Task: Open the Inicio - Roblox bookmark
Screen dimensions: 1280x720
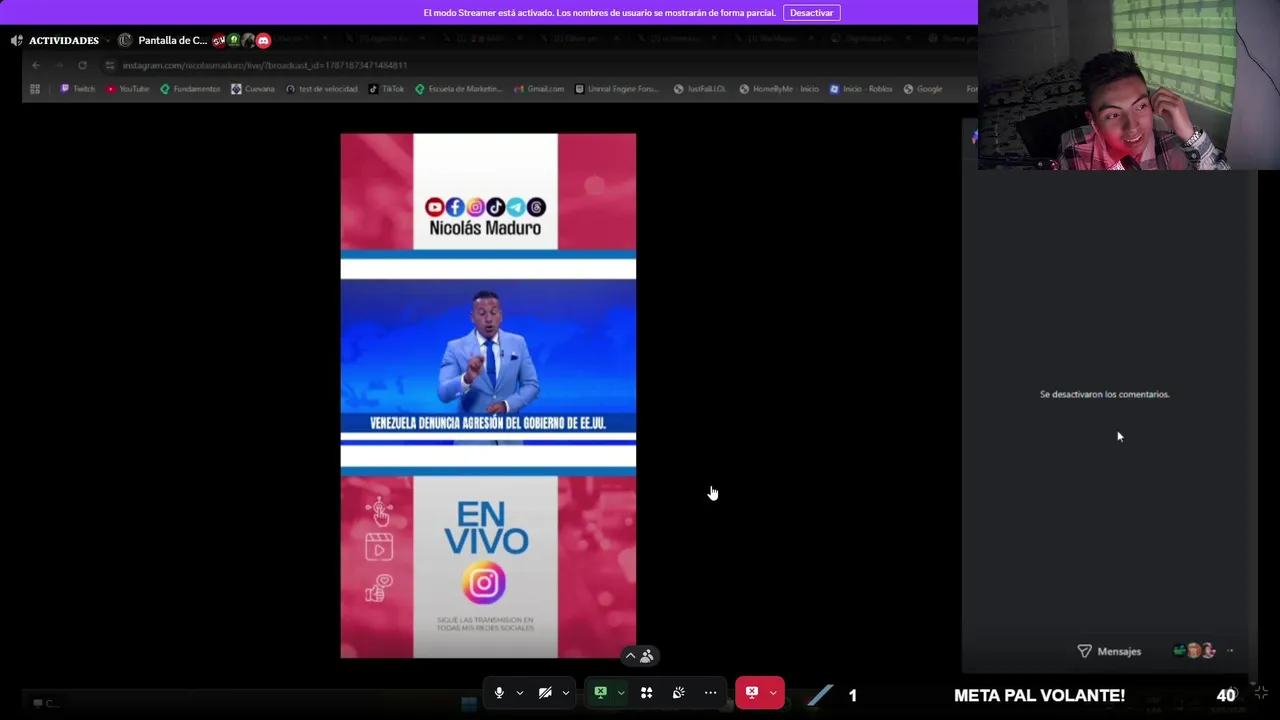Action: point(861,89)
